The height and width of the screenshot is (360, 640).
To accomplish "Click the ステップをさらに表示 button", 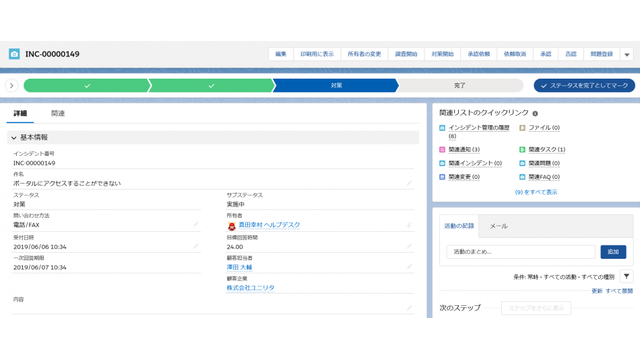I will pos(536,308).
